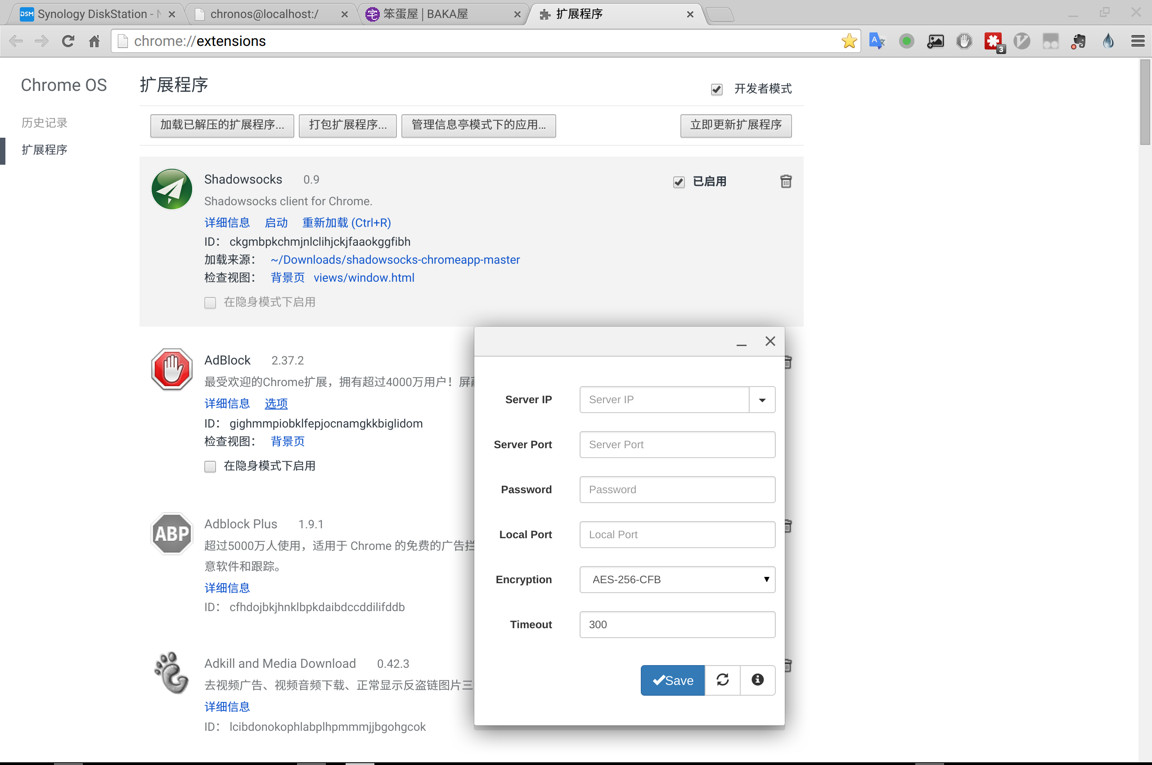Go to home page via the home icon
The image size is (1152, 765).
(94, 41)
